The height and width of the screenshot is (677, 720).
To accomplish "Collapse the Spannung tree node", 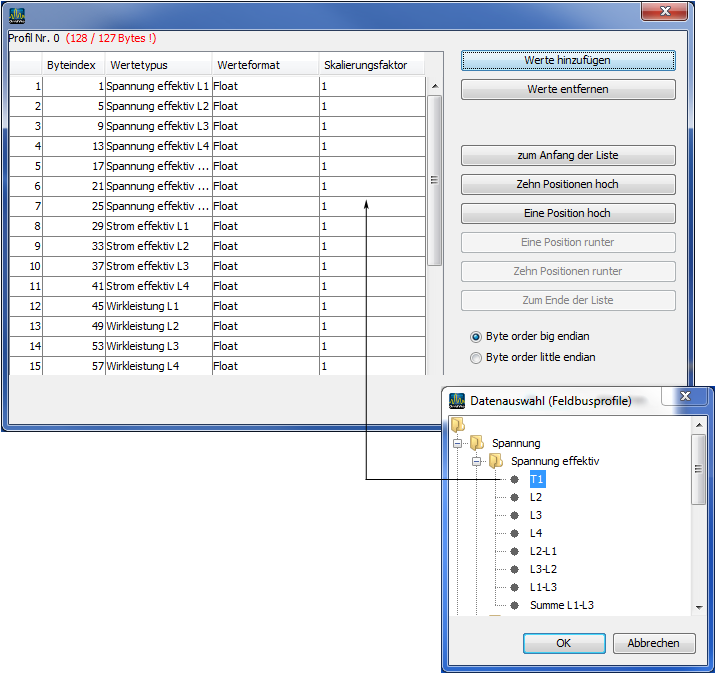I will coord(458,443).
